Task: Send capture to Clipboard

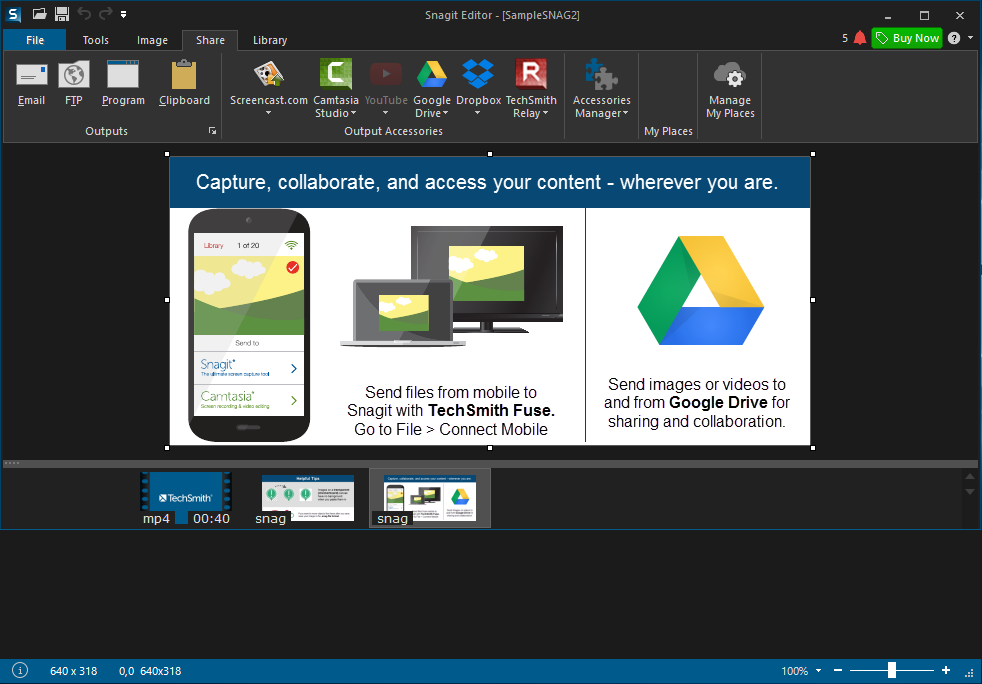Action: 184,75
